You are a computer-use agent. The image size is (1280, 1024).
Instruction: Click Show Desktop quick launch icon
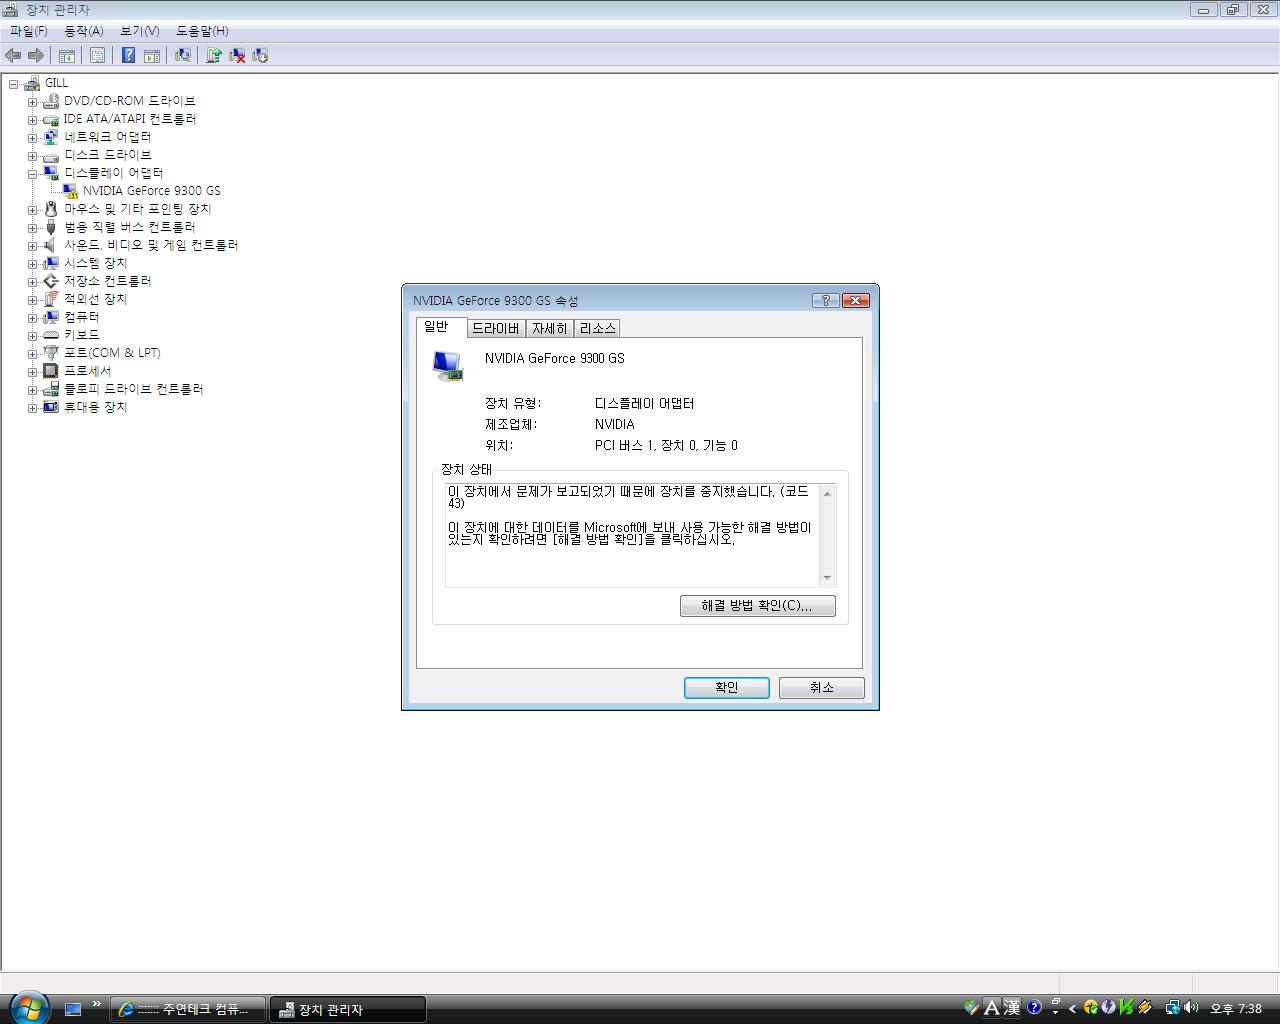(73, 1009)
